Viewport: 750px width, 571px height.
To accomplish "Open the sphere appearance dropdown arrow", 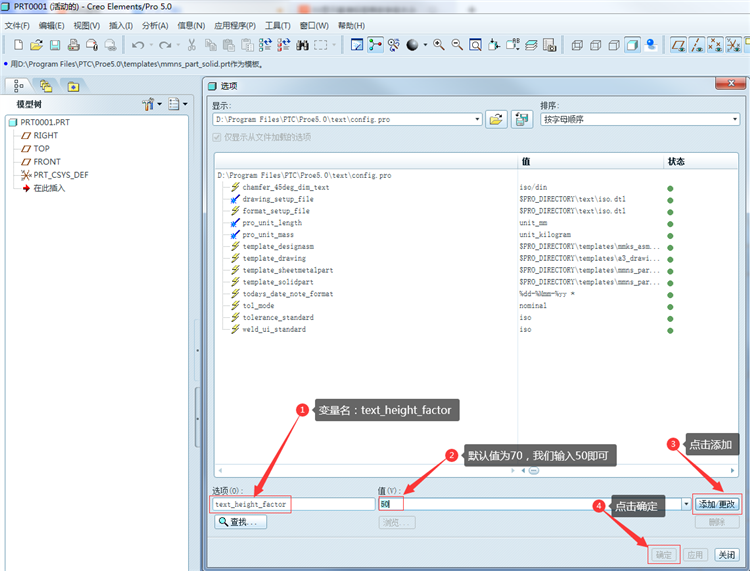I will pos(425,45).
